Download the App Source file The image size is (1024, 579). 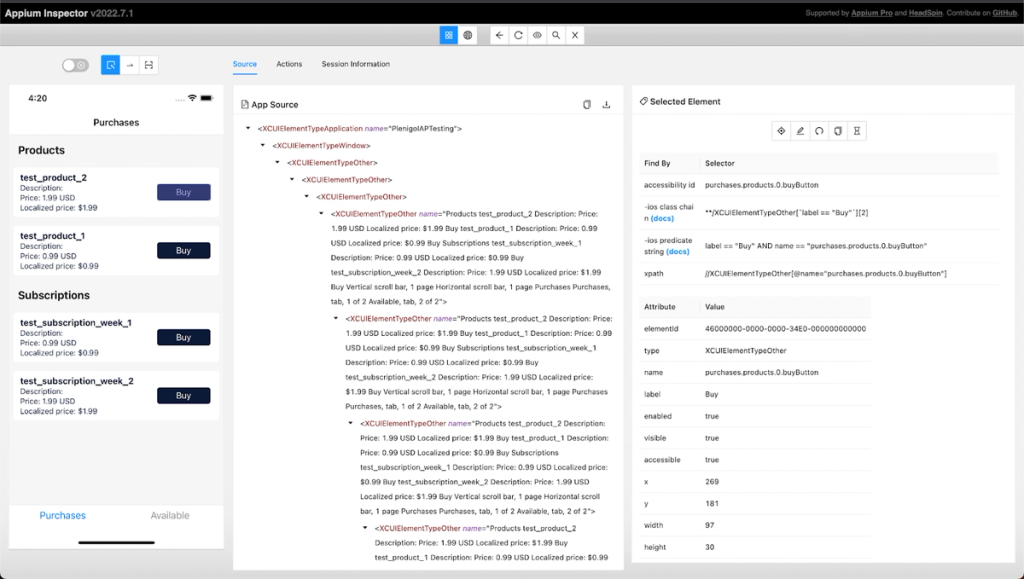pyautogui.click(x=606, y=104)
